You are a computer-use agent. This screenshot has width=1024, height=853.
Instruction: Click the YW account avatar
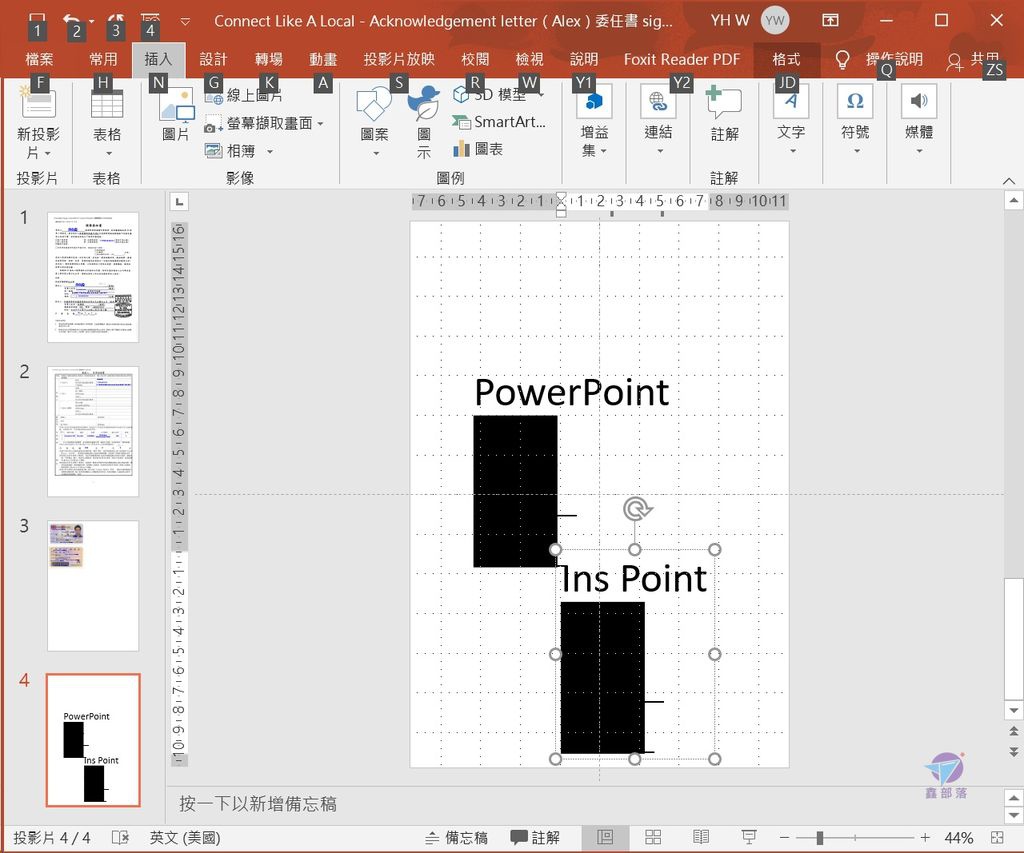tap(775, 20)
